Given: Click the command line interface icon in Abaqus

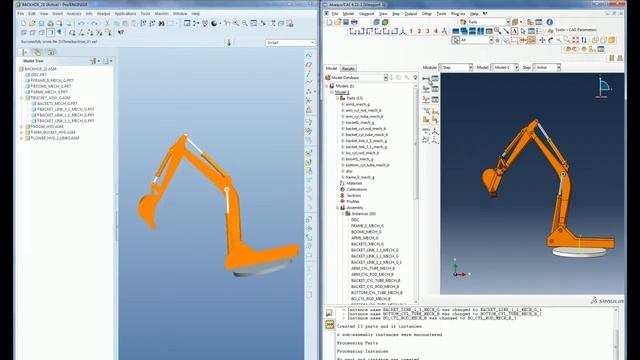Looking at the screenshot, I should click(329, 324).
